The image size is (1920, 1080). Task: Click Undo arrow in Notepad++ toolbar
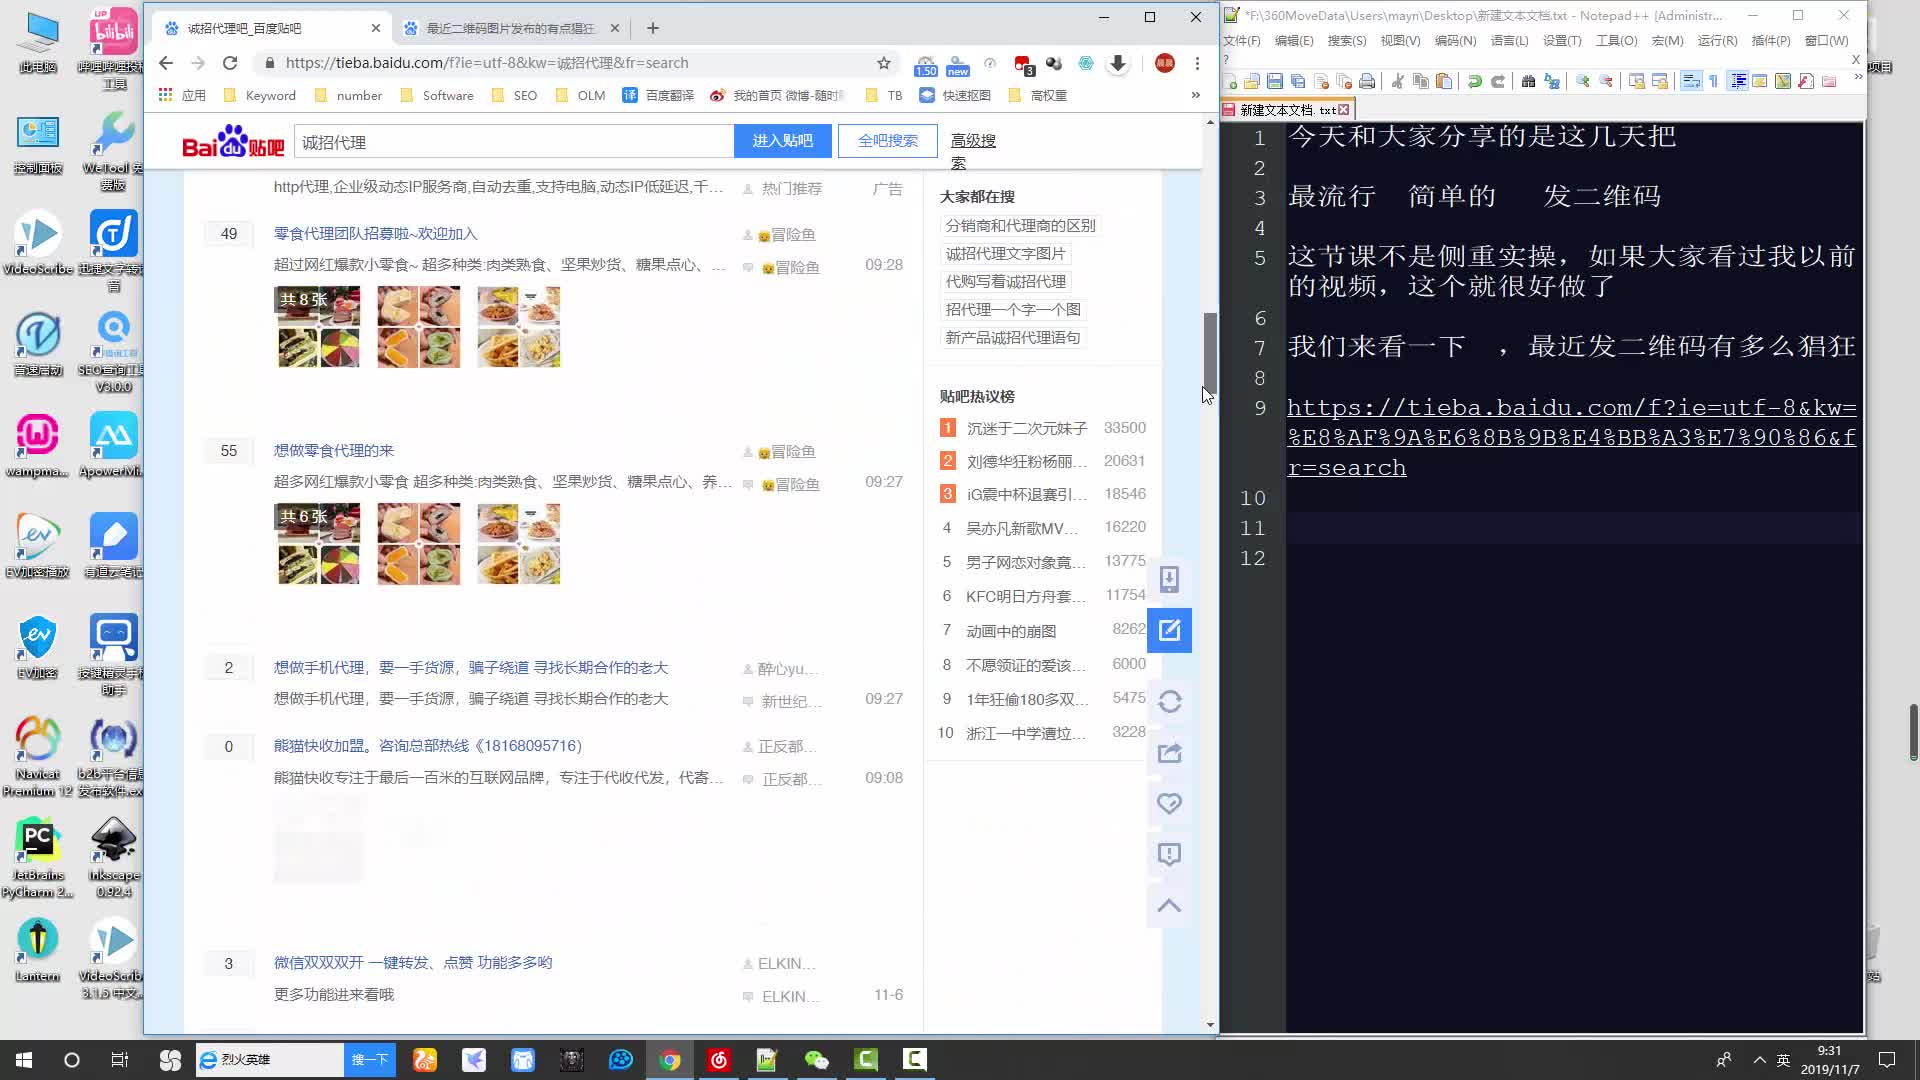coord(1474,81)
